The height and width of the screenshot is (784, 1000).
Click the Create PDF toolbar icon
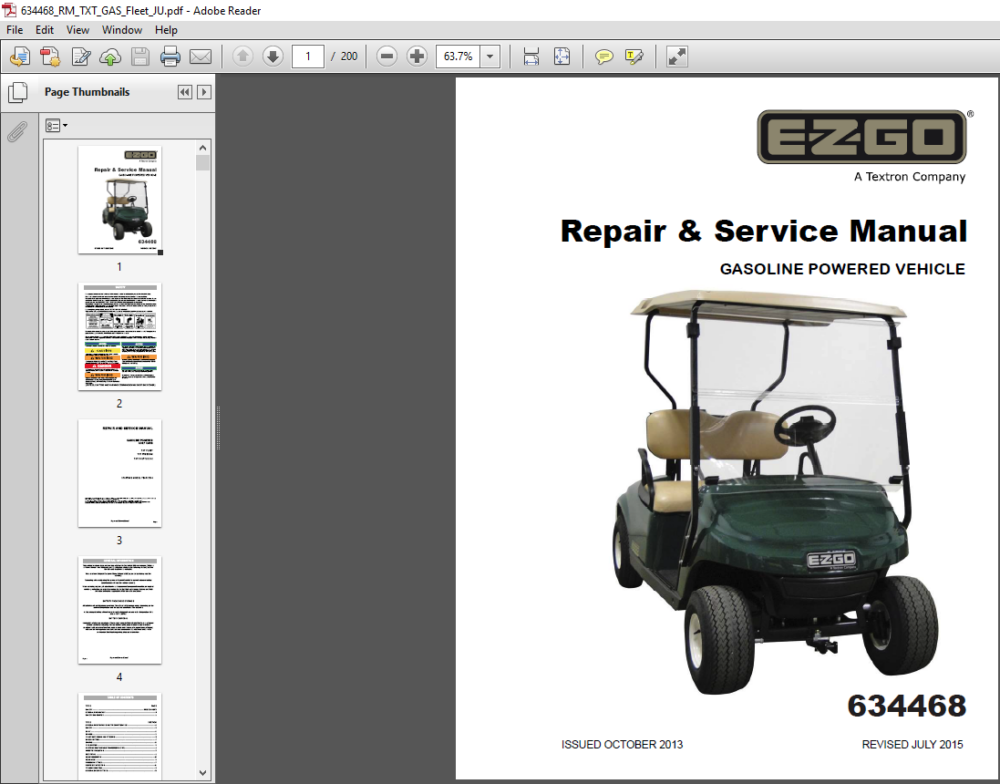coord(50,57)
